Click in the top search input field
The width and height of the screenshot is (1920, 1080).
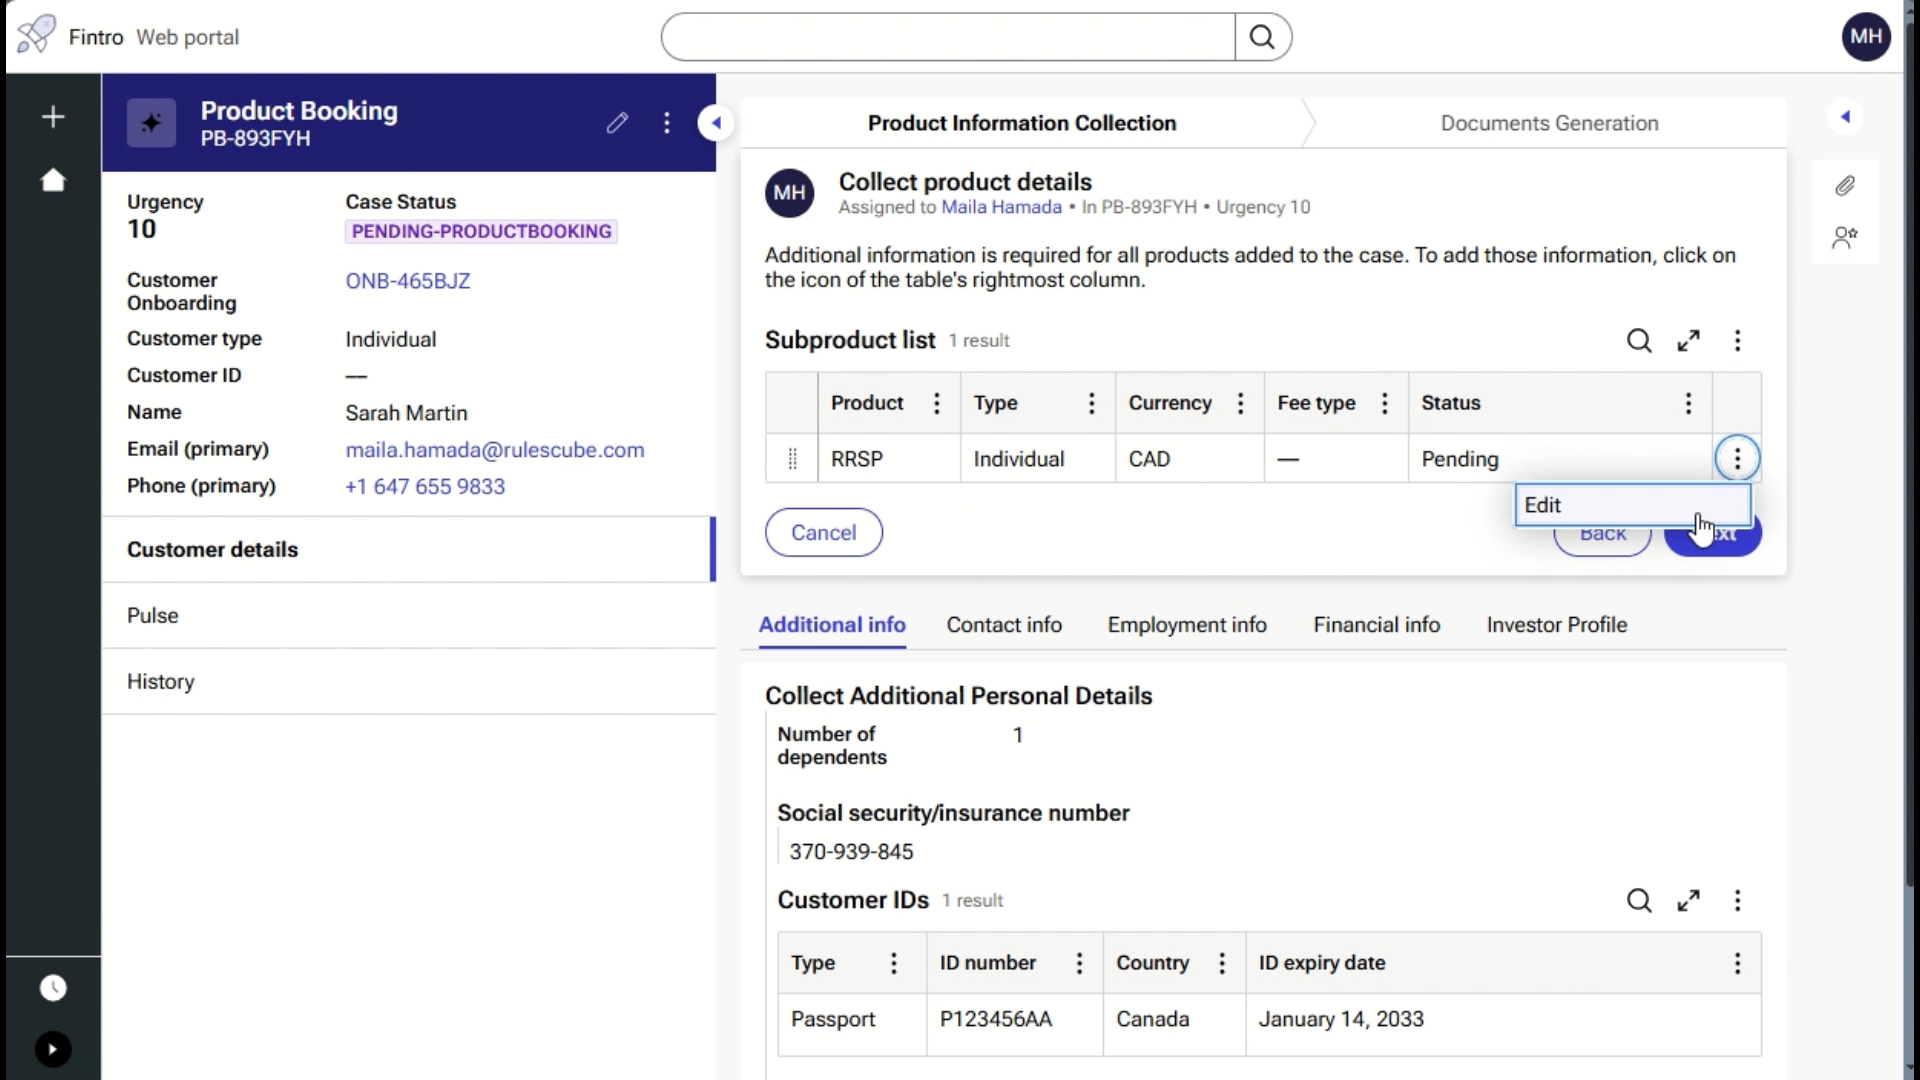point(947,37)
